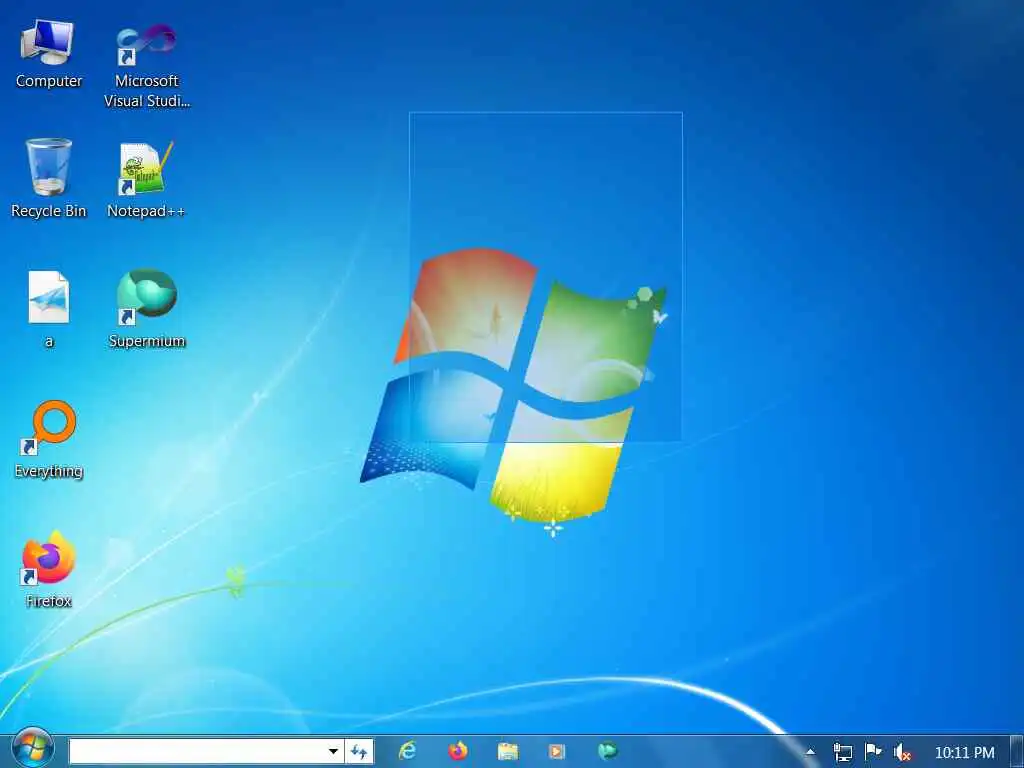
Task: Open the Windows Start menu orb
Action: coord(32,748)
